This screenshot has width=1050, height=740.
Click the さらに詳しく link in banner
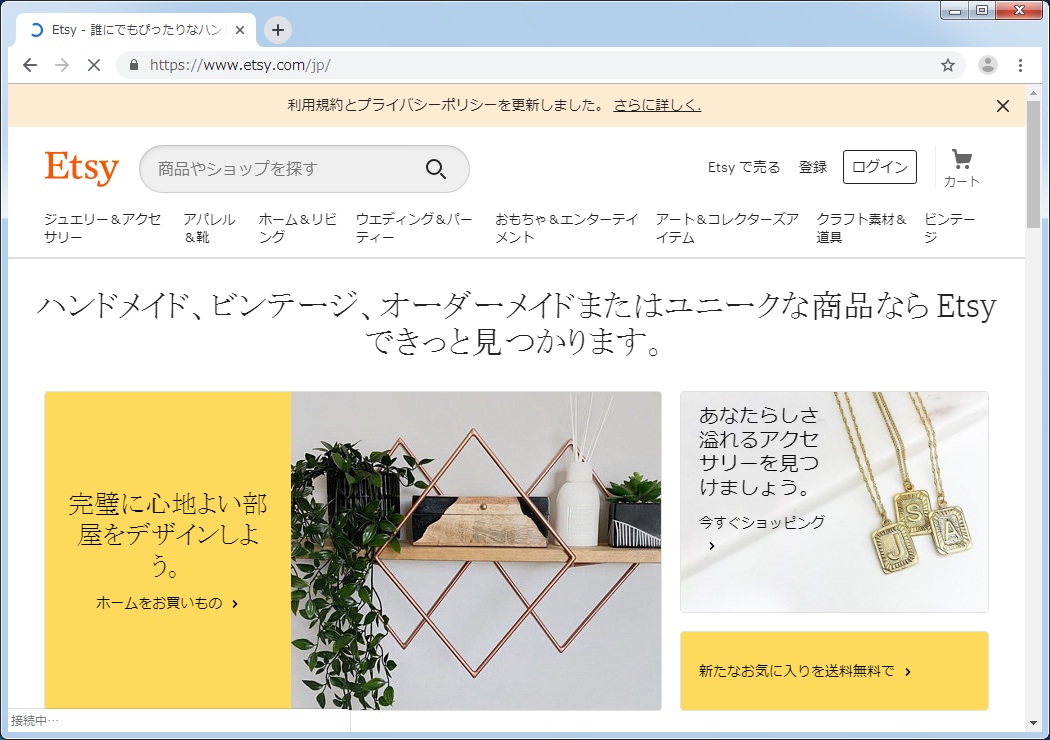tap(657, 105)
